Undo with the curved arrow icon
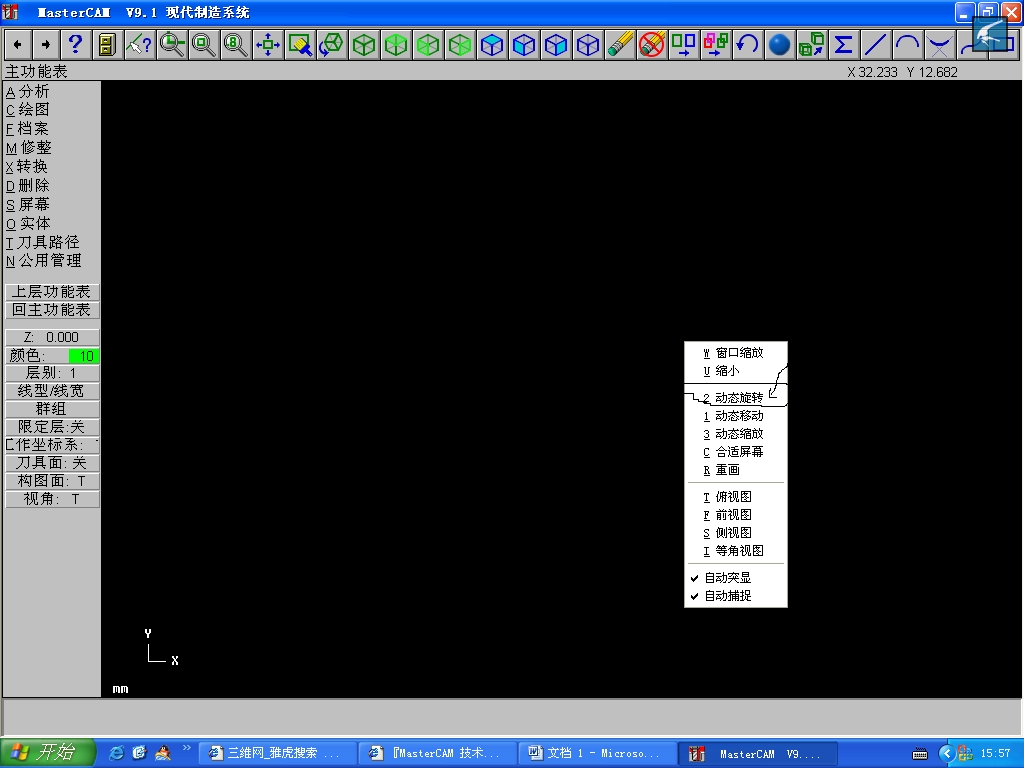Screen dimensions: 1024x768 (748, 45)
